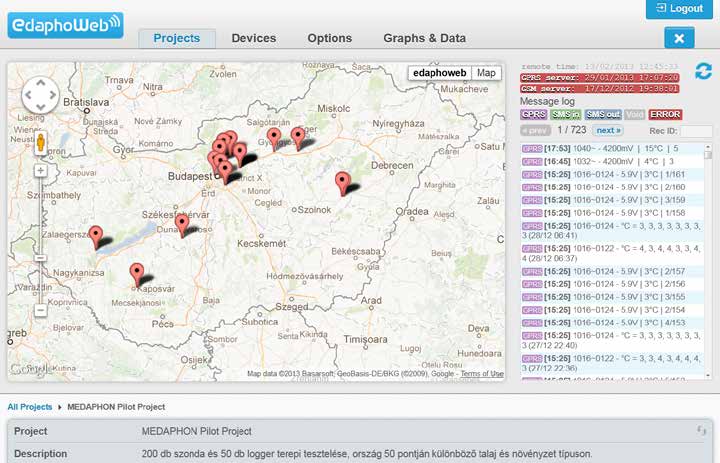Select log row dated 28/12 06:41

tap(612, 231)
